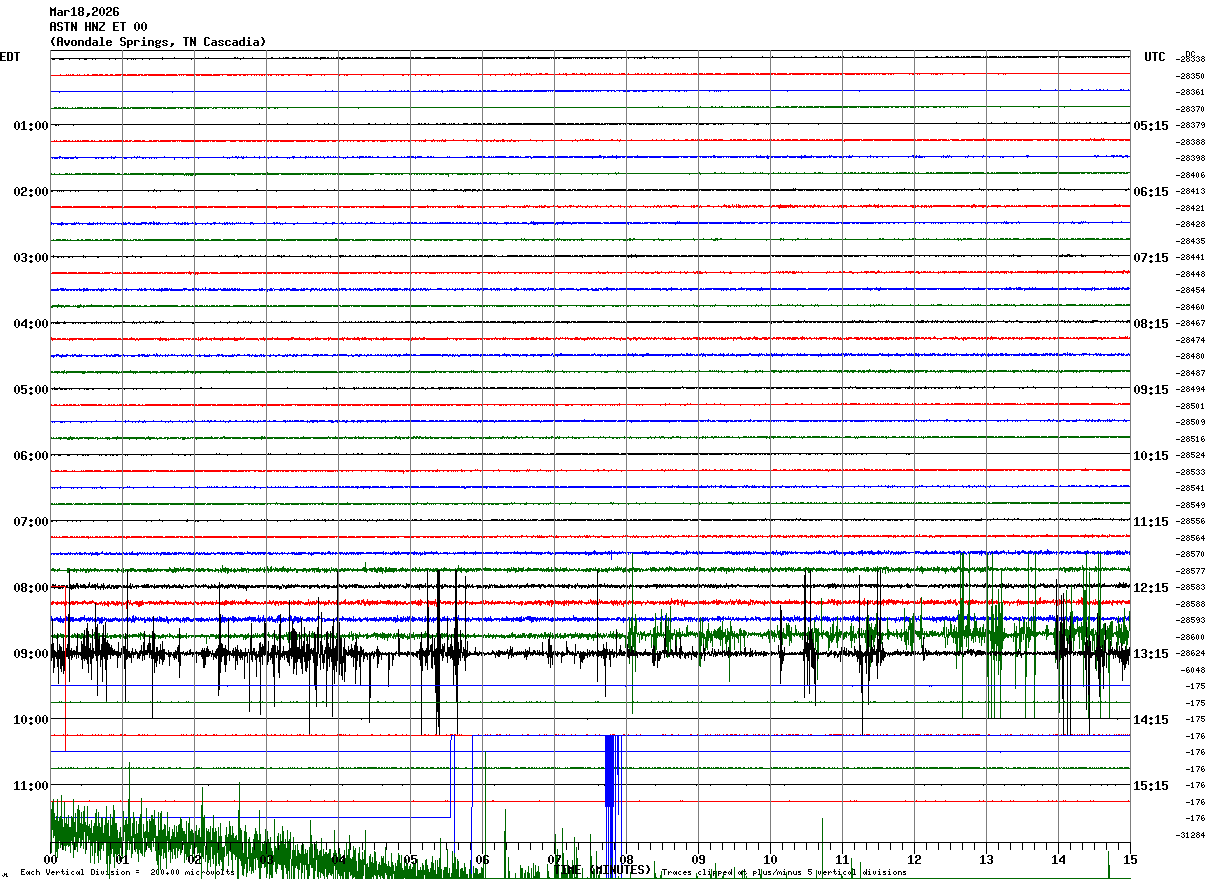Click the 11:00 EDT time label

(x=30, y=786)
